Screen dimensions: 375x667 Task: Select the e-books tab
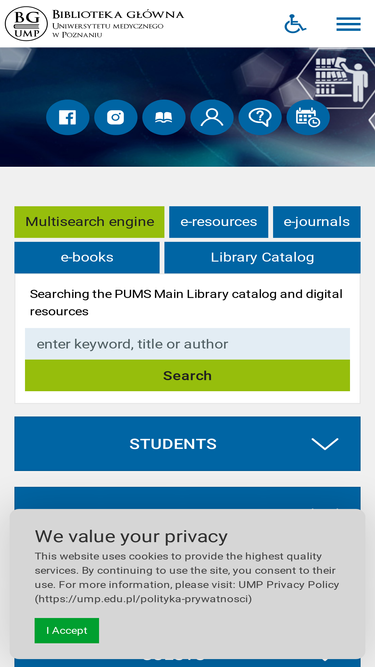pyautogui.click(x=87, y=257)
